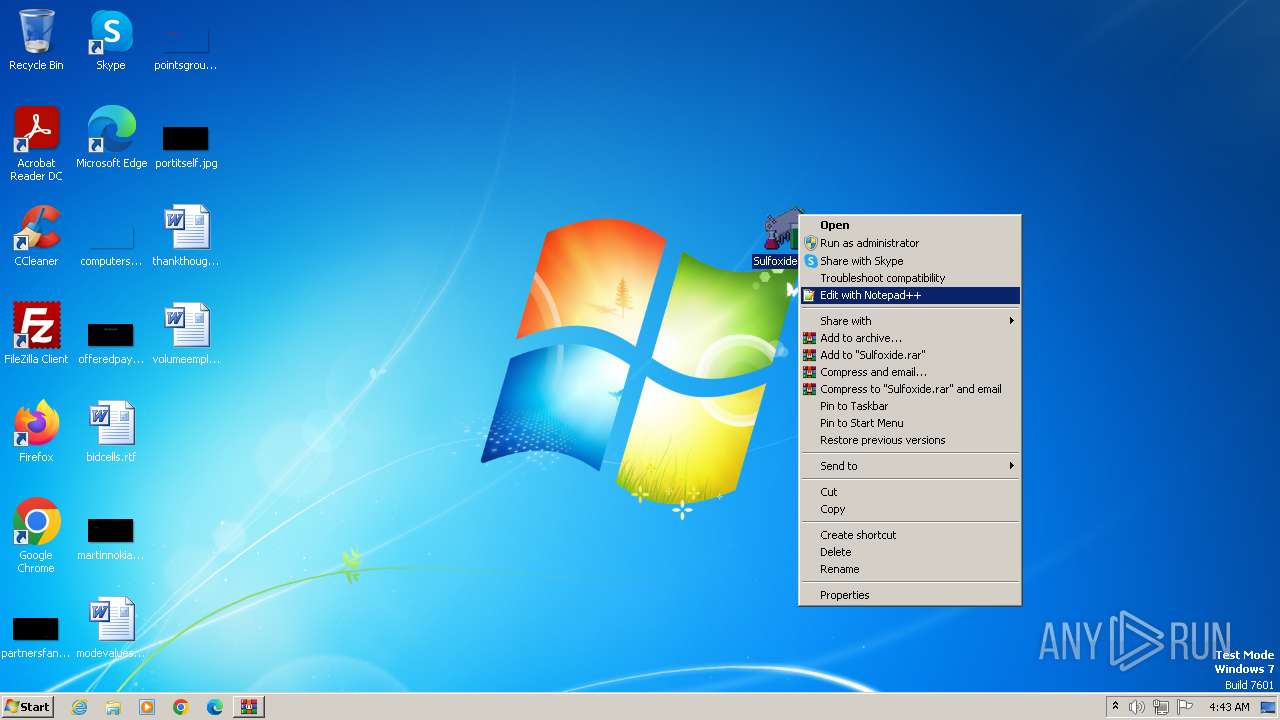Open the volume speaker tray icon
This screenshot has height=720, width=1280.
1137,707
